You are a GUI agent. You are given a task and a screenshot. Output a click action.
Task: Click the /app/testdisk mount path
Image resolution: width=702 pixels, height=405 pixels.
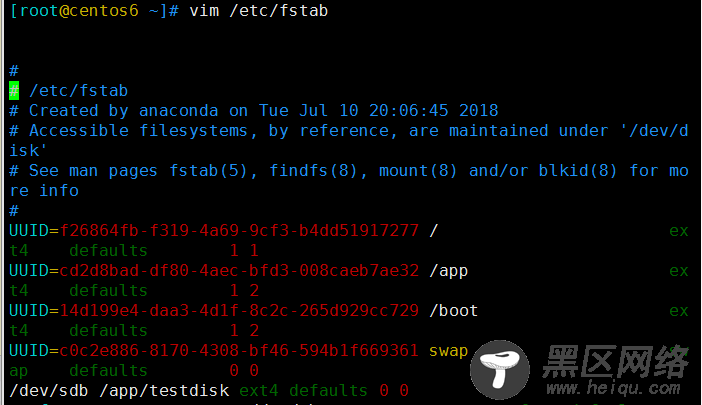(164, 391)
